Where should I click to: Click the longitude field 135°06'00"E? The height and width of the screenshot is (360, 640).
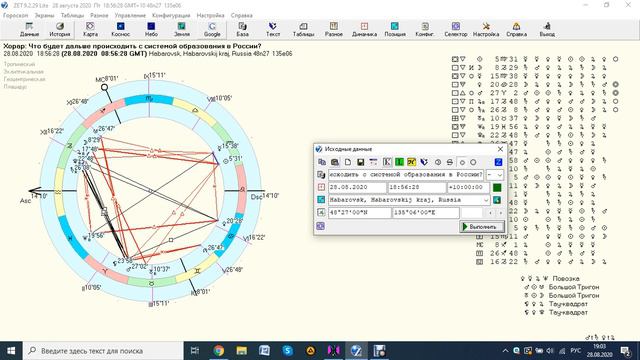pos(426,213)
